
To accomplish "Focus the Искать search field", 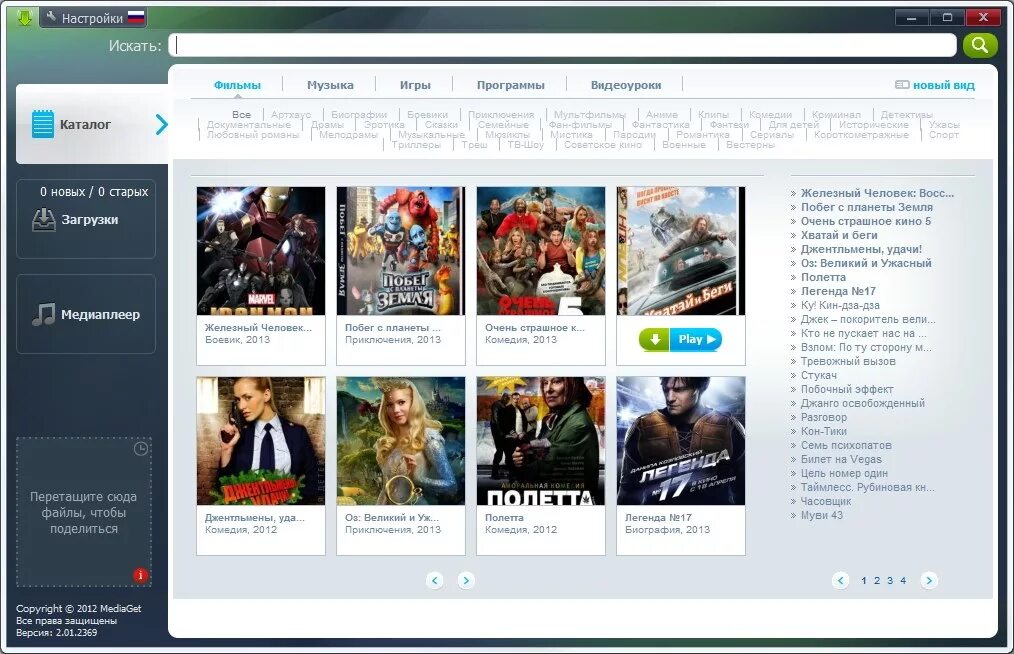I will tap(562, 45).
